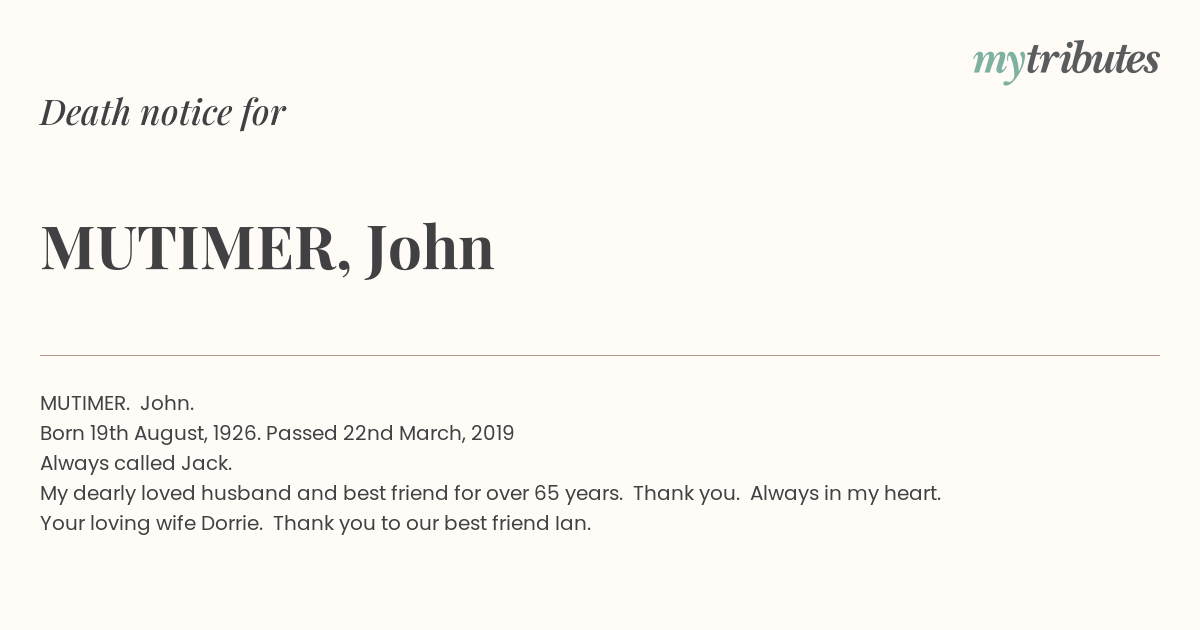Click the "MUTIMER. John." body text line
Viewport: 1200px width, 630px height.
[117, 403]
